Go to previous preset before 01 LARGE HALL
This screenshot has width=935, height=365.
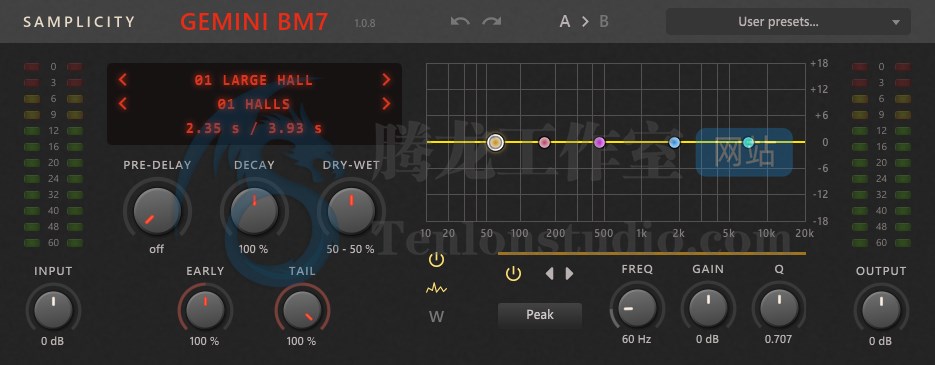122,79
